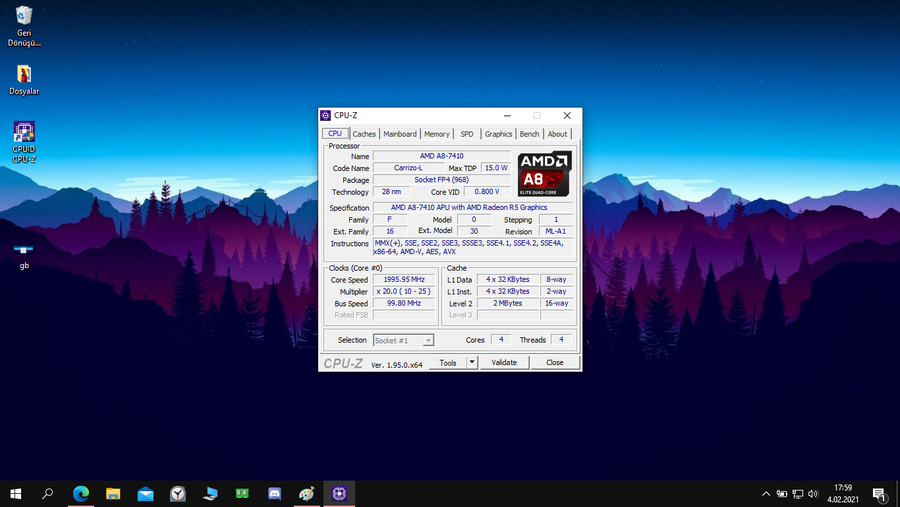Switch to the Bench tab
Image resolution: width=900 pixels, height=507 pixels.
(x=529, y=134)
